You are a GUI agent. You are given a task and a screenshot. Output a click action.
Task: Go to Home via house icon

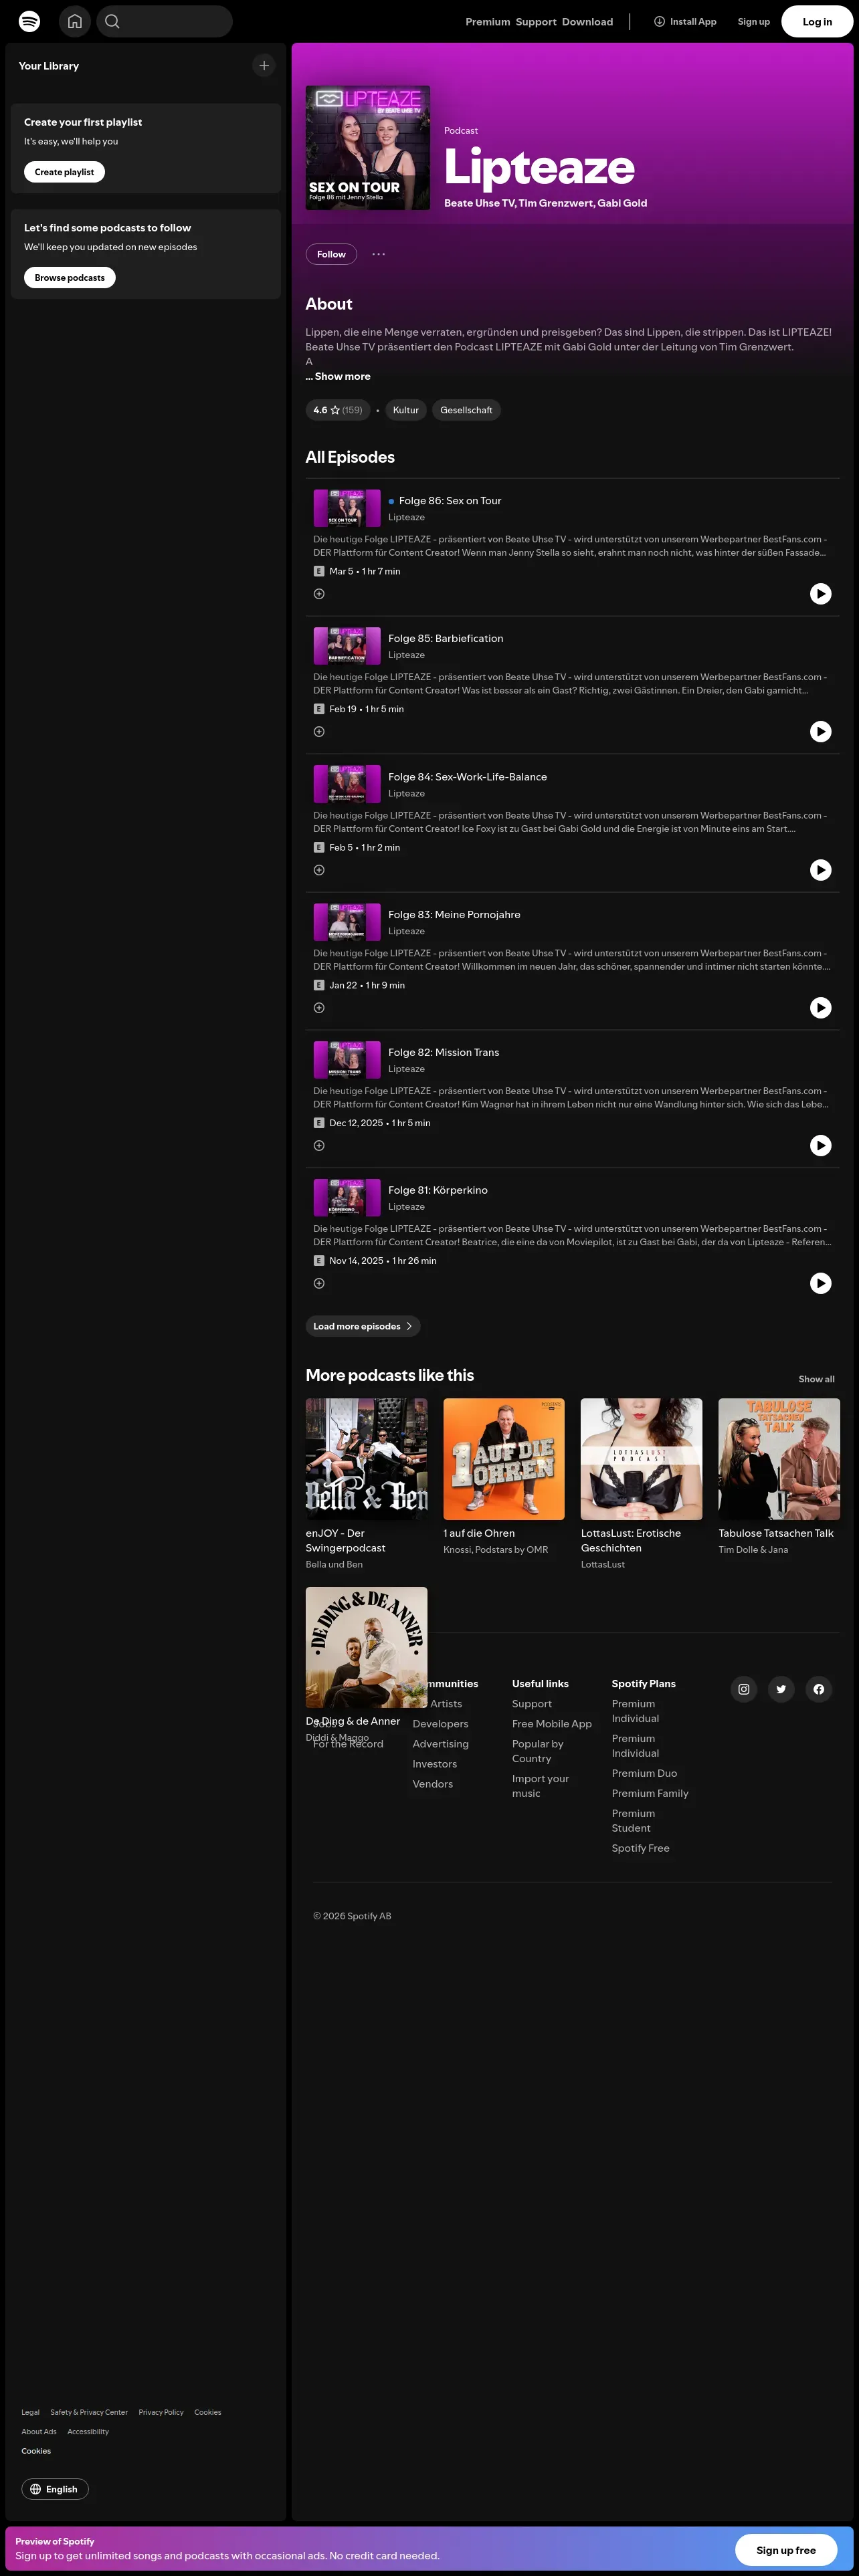(x=75, y=21)
